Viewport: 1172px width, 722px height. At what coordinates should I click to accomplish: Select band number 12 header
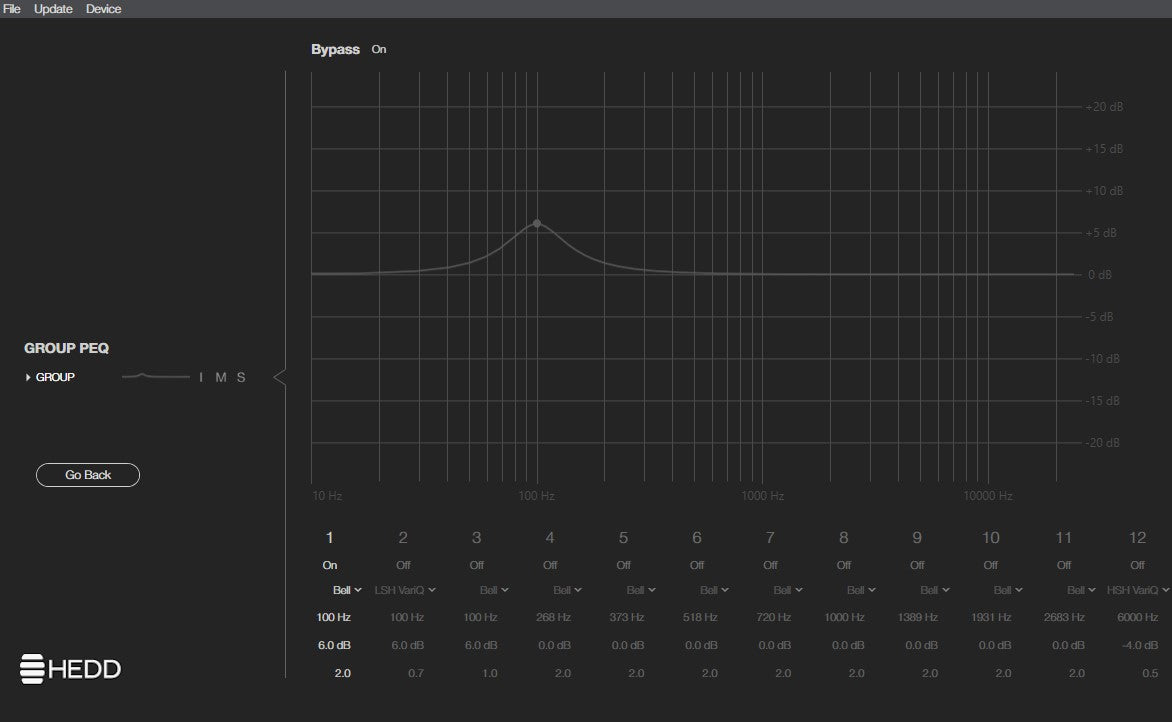[x=1137, y=537]
